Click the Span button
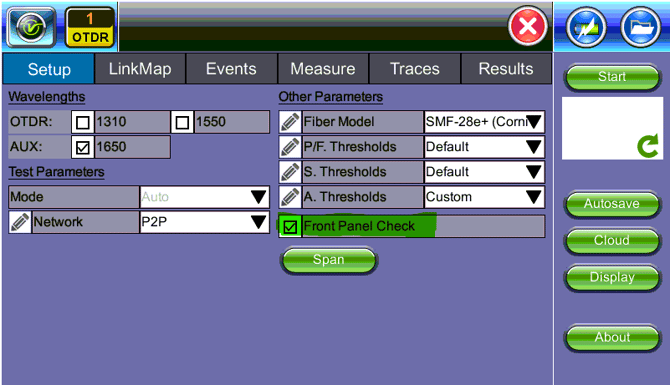This screenshot has width=670, height=385. click(328, 260)
